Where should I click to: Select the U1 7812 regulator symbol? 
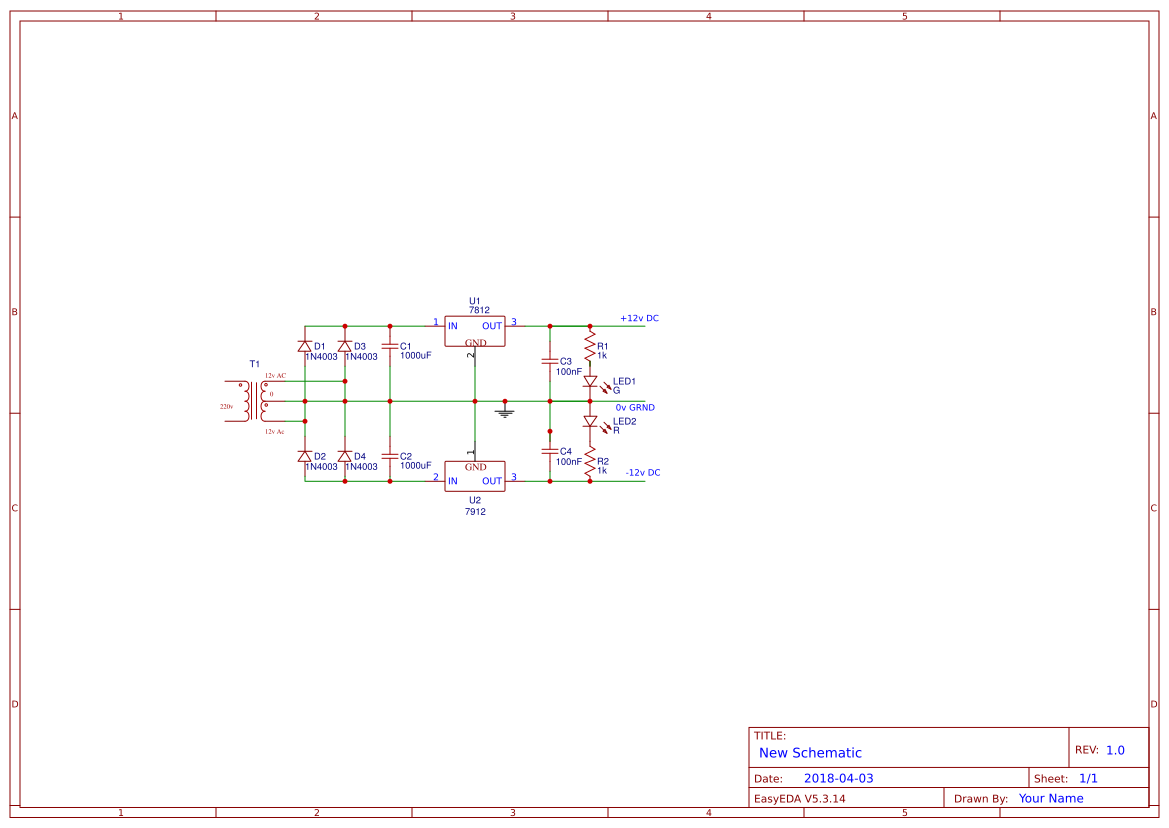click(473, 331)
